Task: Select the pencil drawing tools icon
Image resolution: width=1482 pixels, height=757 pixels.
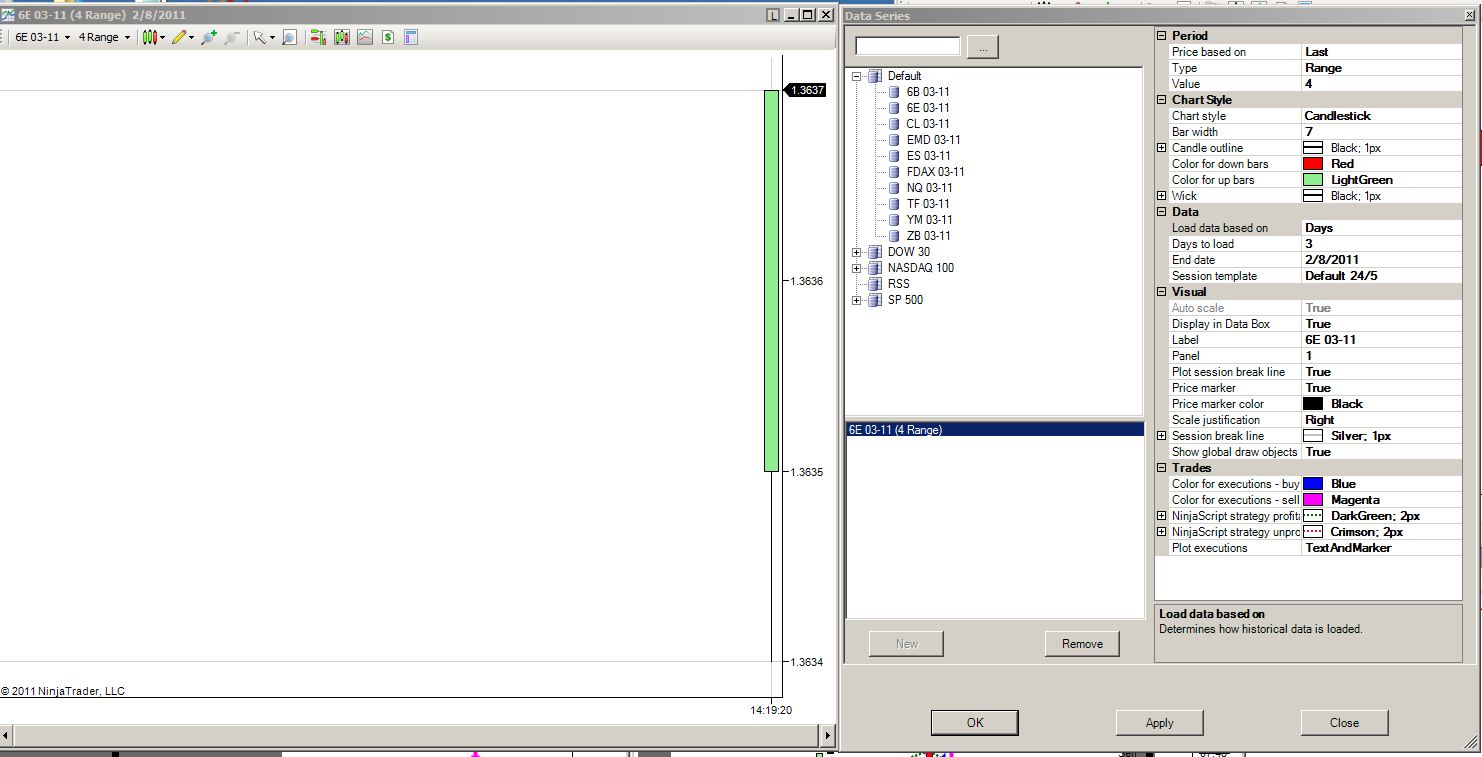Action: coord(178,37)
